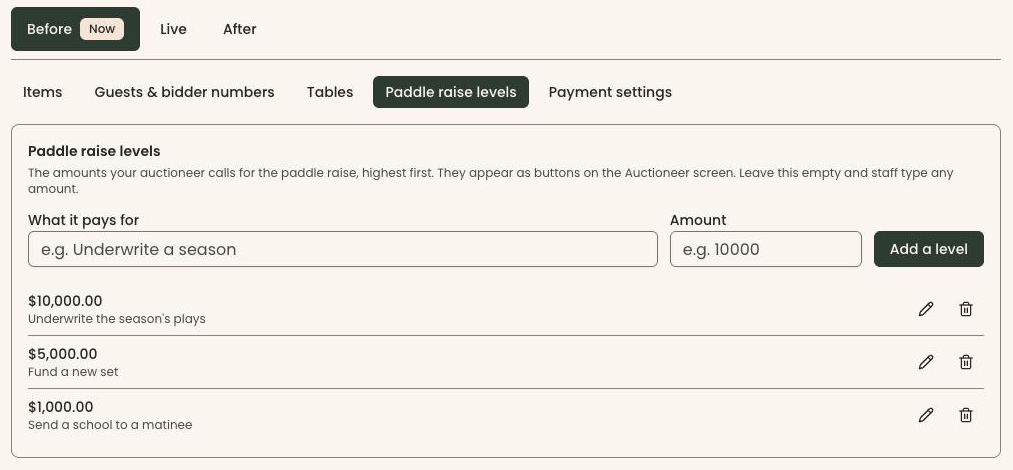The image size is (1013, 470).
Task: Click the Fund a new set description
Action: (x=73, y=372)
